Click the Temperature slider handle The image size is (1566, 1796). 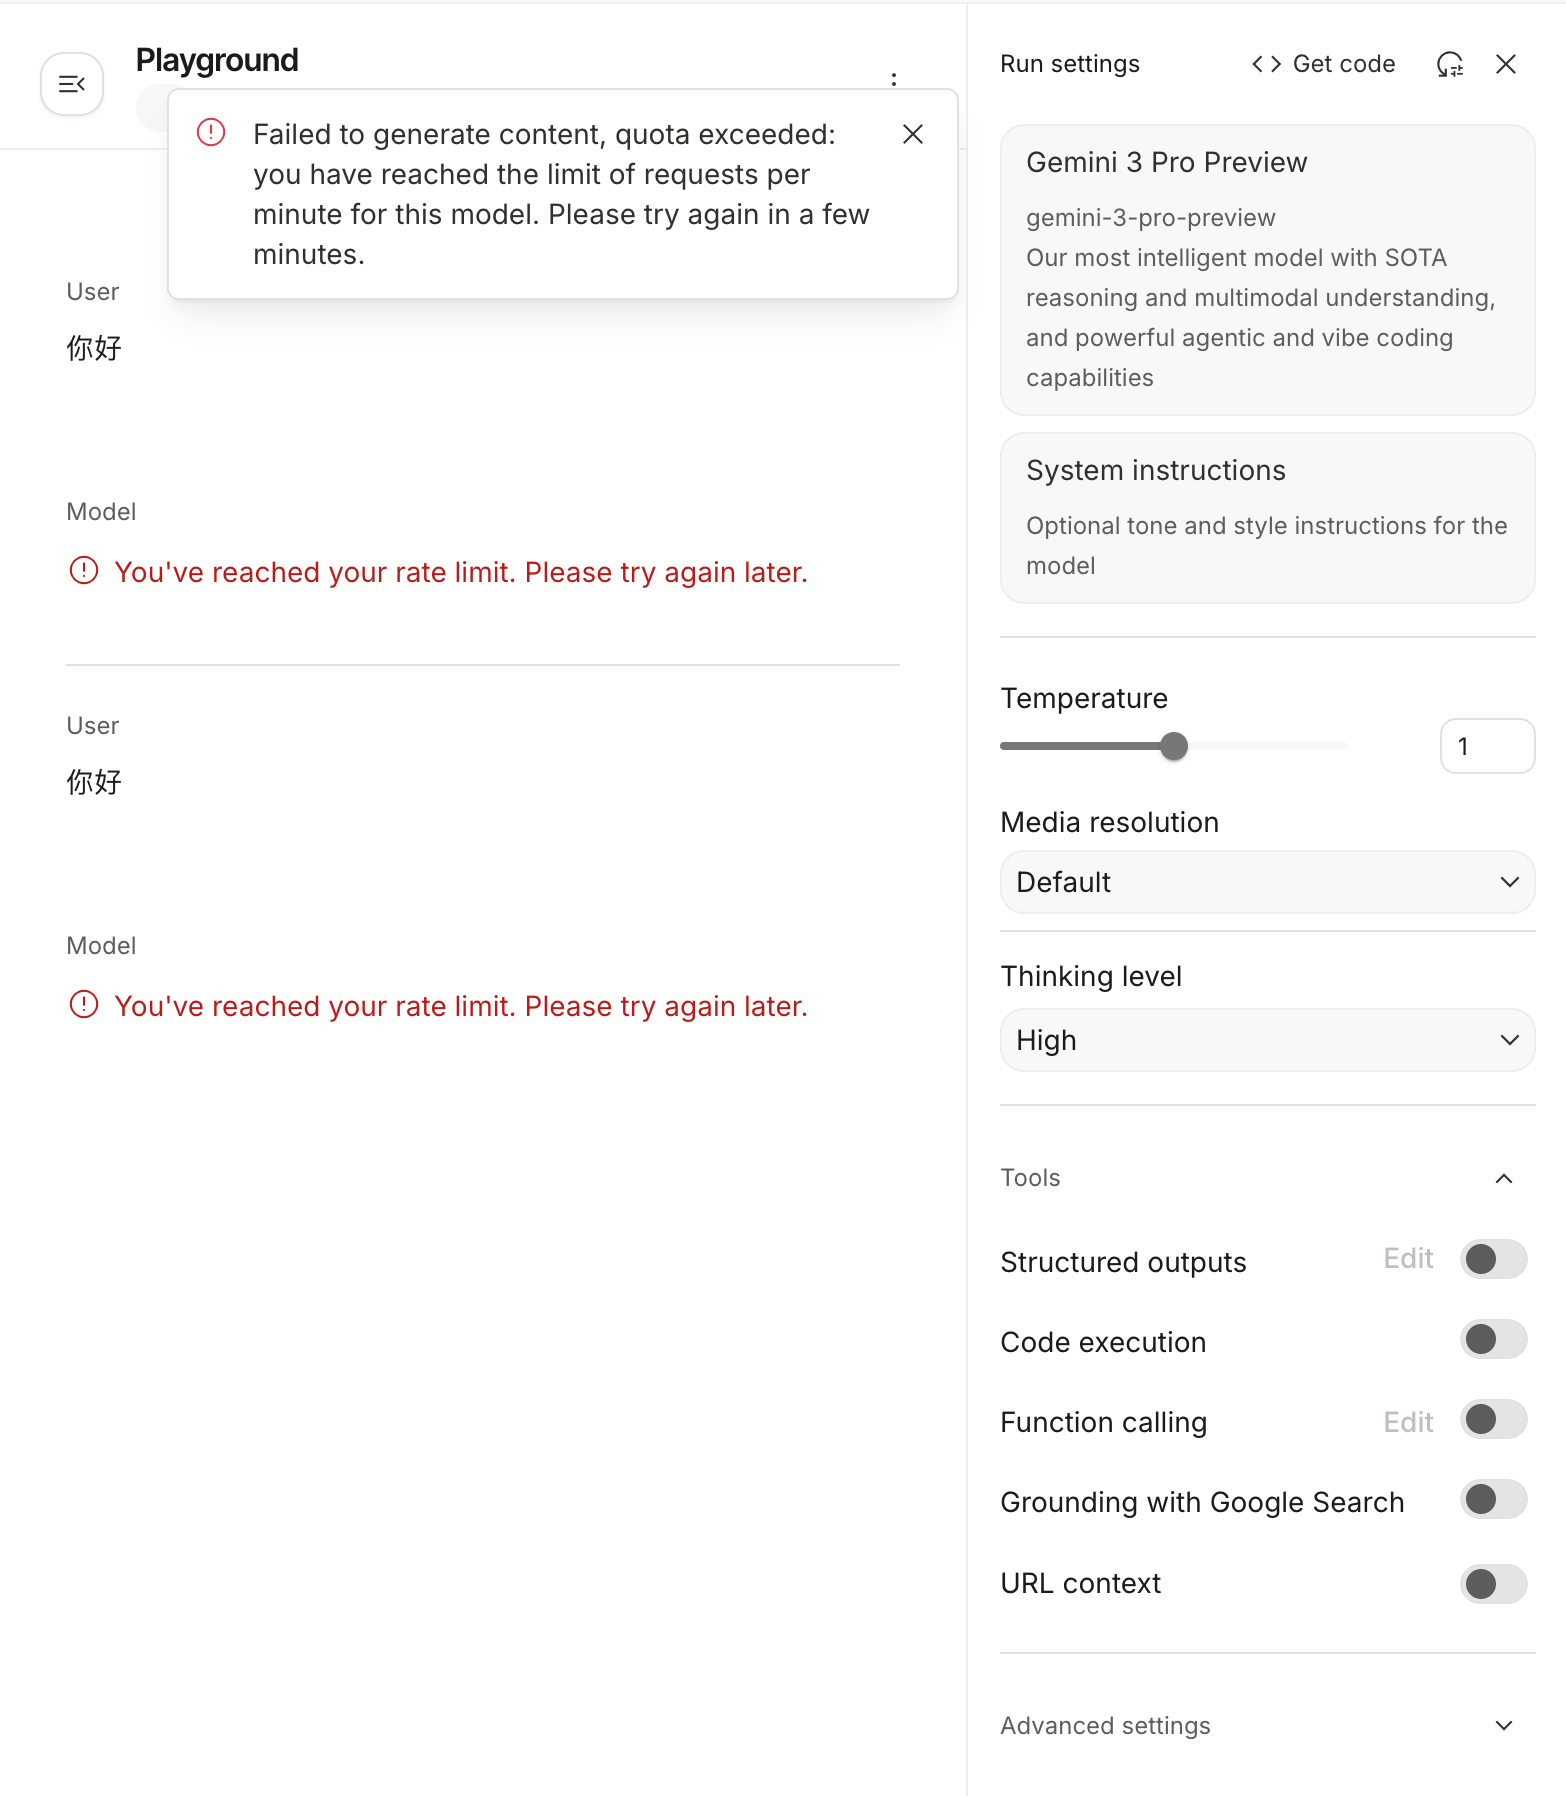pos(1174,746)
